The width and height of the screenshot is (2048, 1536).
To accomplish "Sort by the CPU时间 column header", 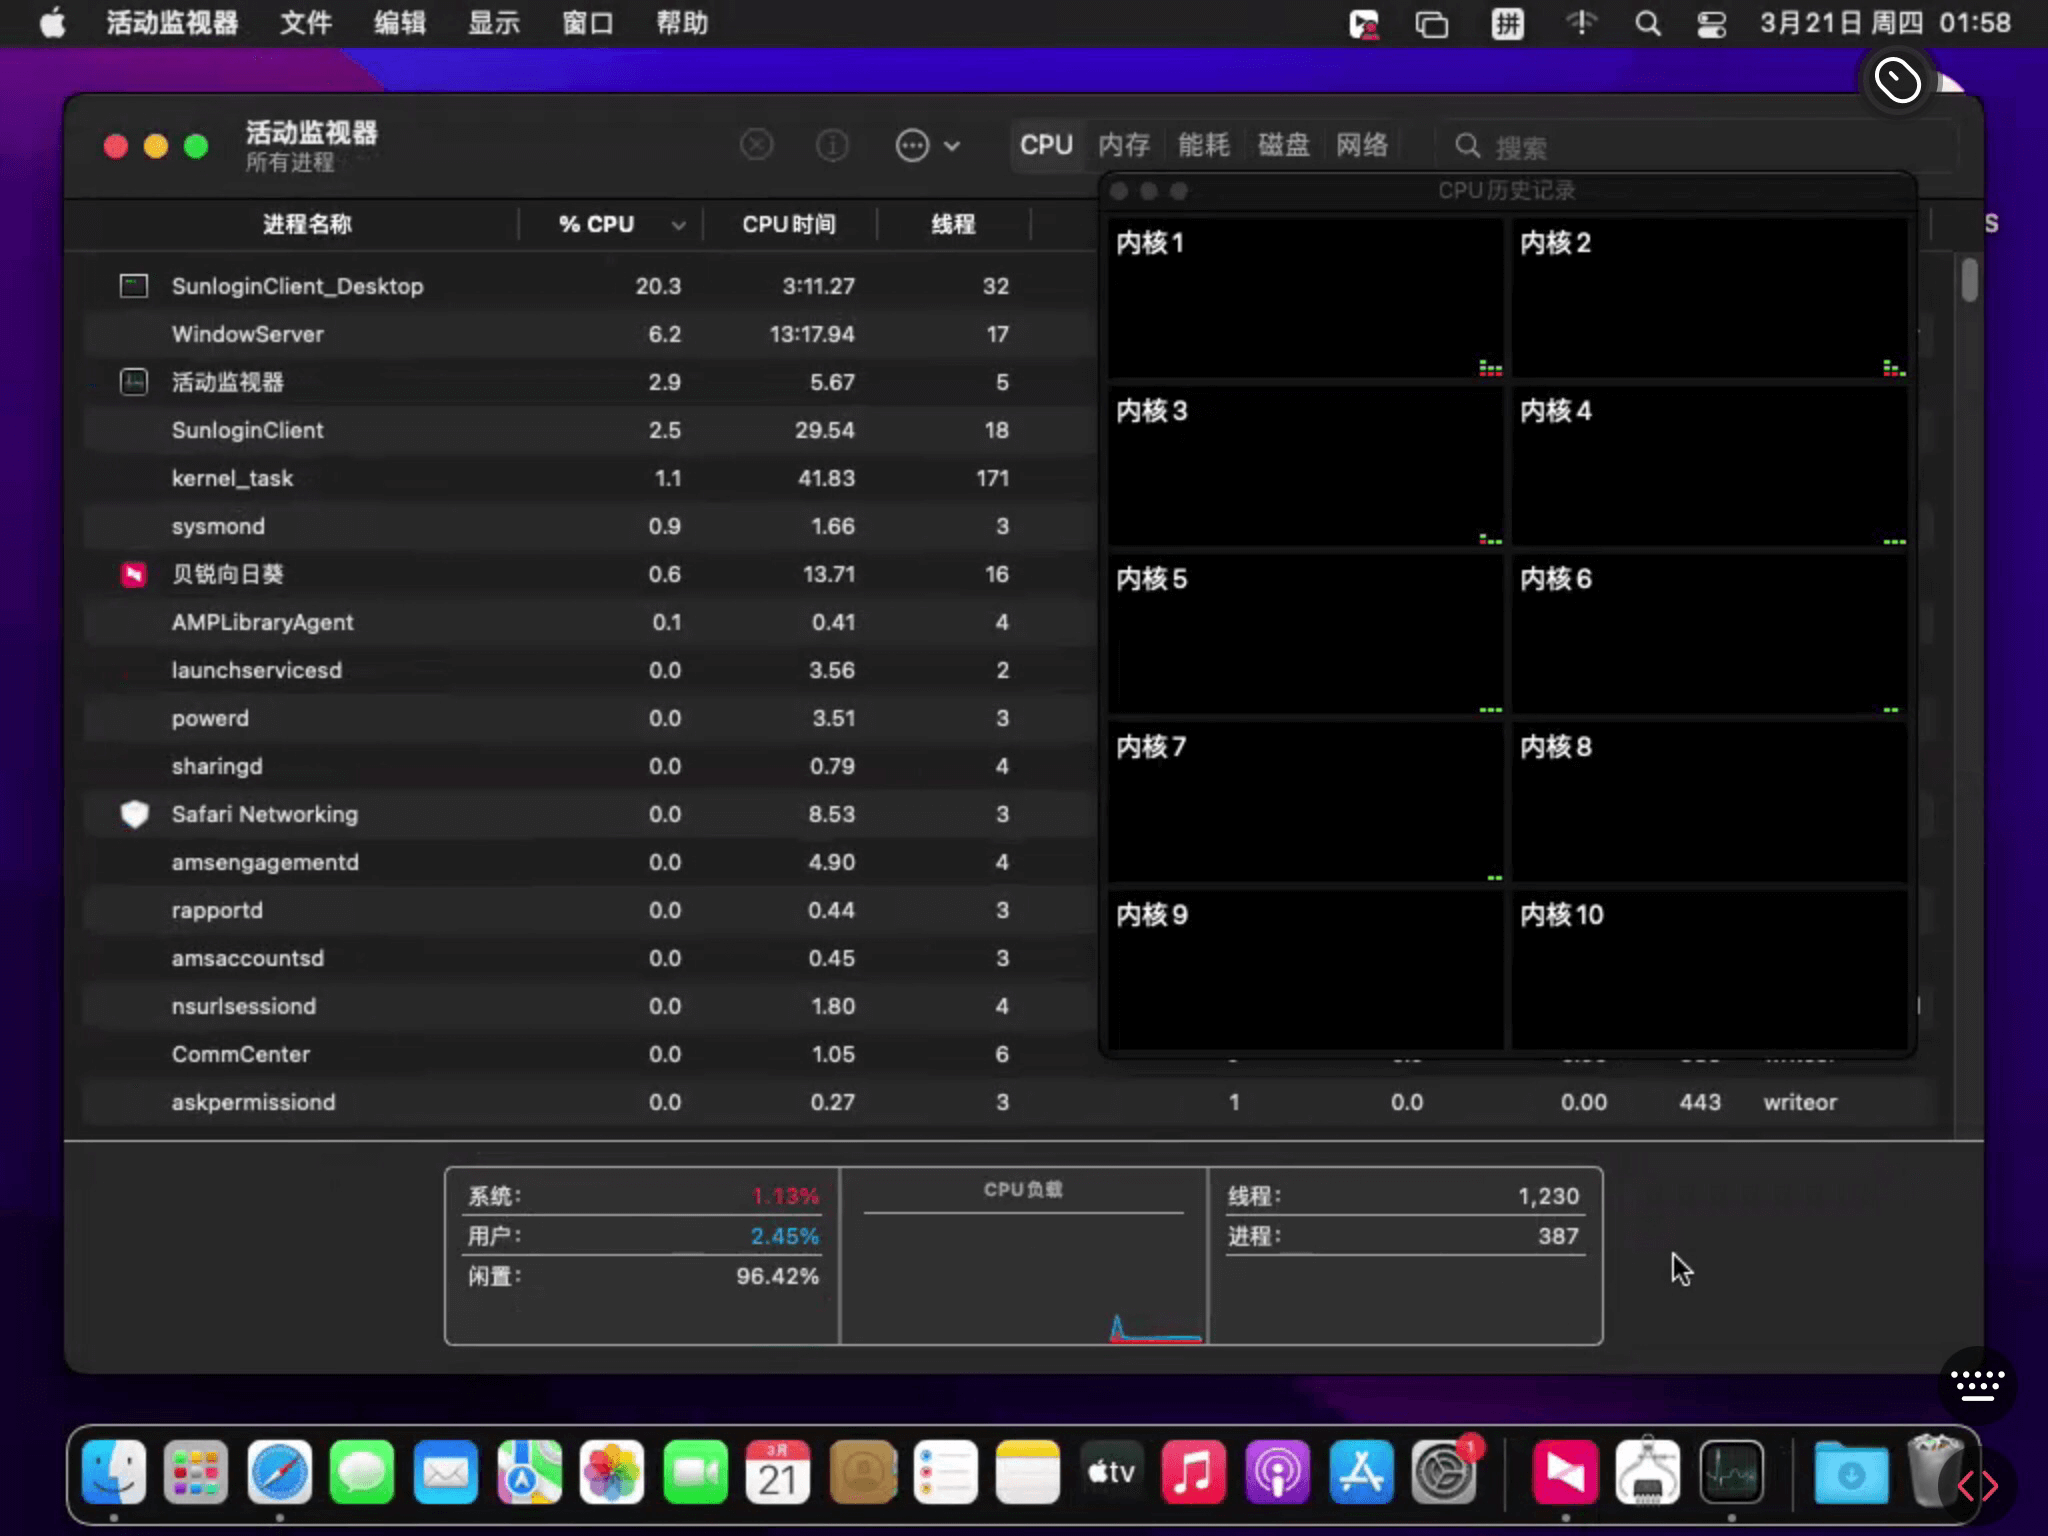I will point(789,224).
